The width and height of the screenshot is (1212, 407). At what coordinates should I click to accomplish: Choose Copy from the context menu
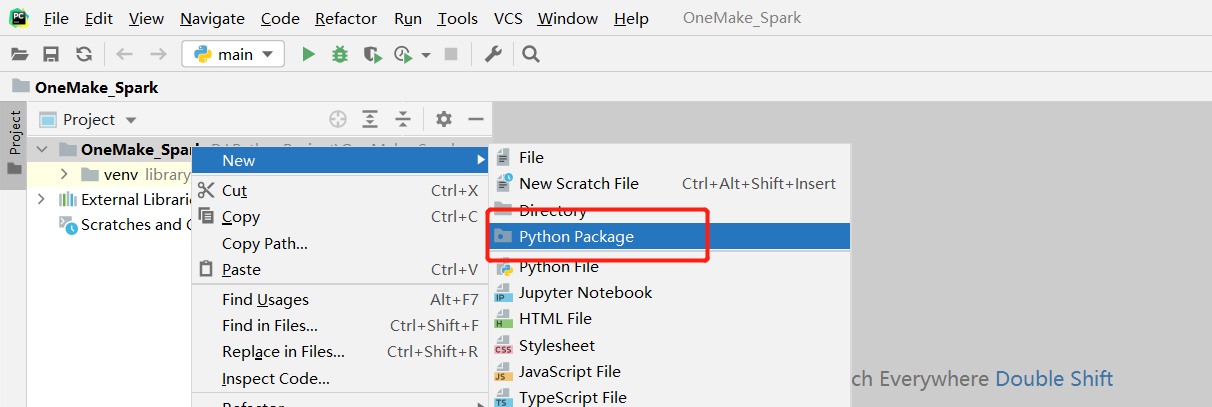pos(340,217)
